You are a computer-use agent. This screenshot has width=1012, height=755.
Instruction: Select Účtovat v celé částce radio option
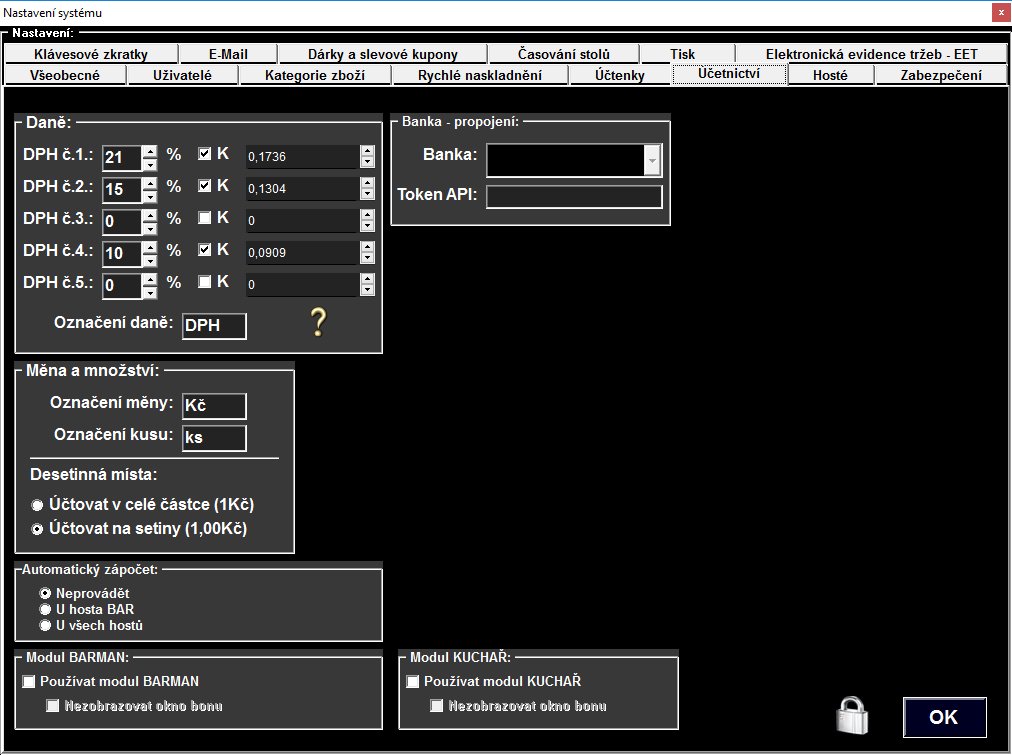coord(38,505)
